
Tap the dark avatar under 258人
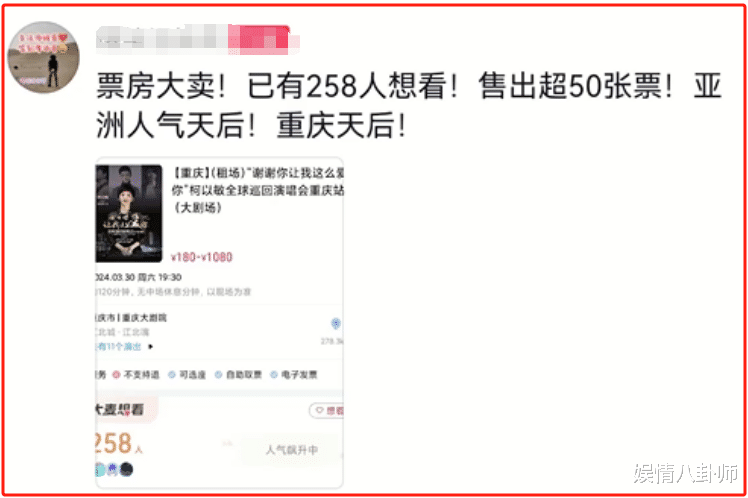(x=126, y=470)
